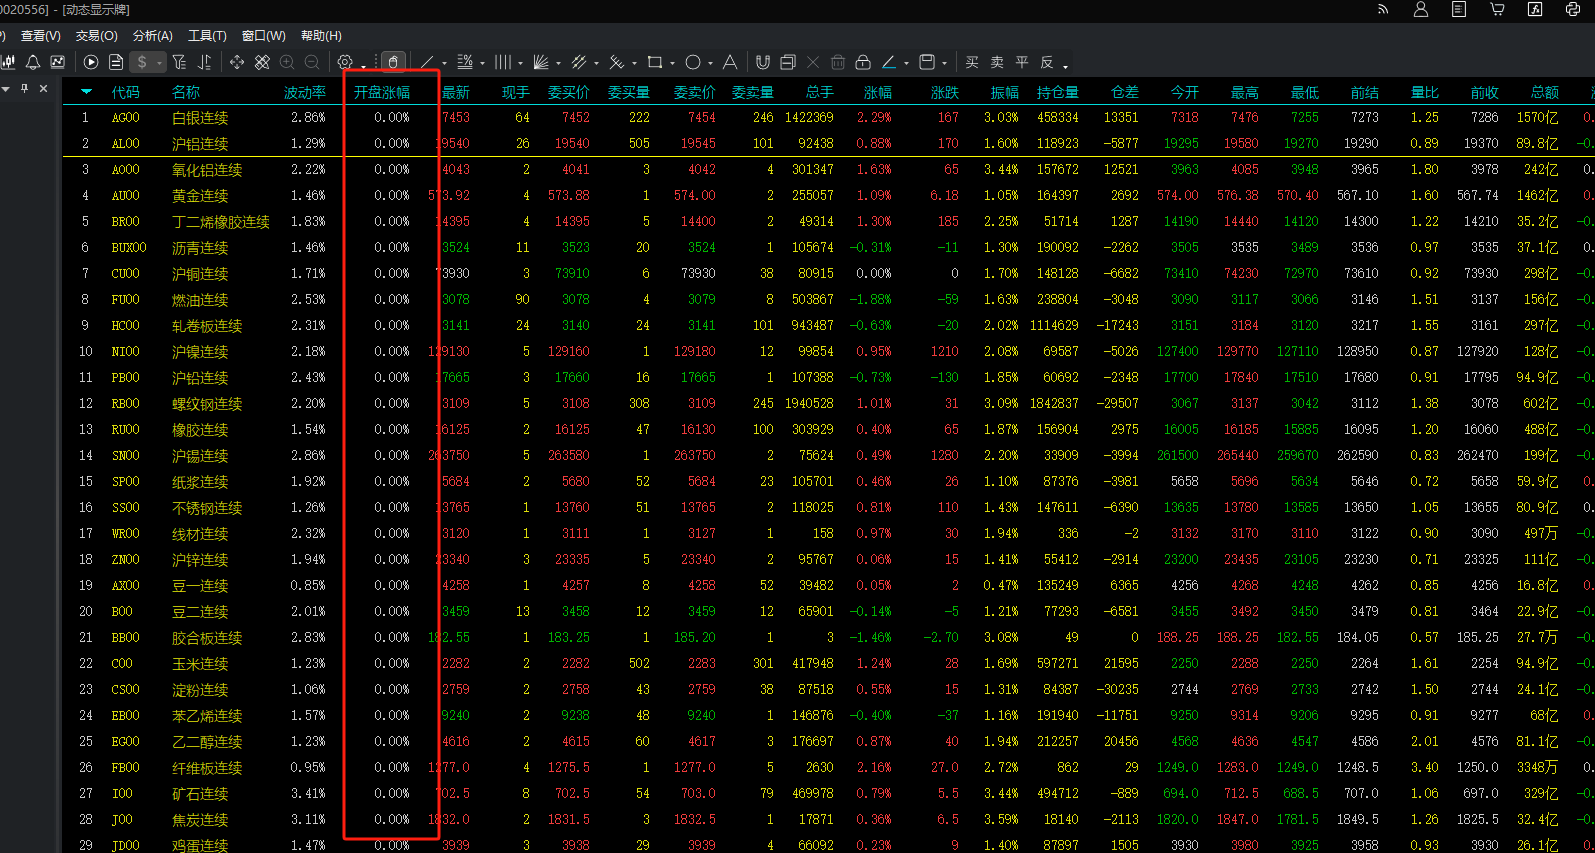Expand the save template dropdown arrow

point(944,64)
